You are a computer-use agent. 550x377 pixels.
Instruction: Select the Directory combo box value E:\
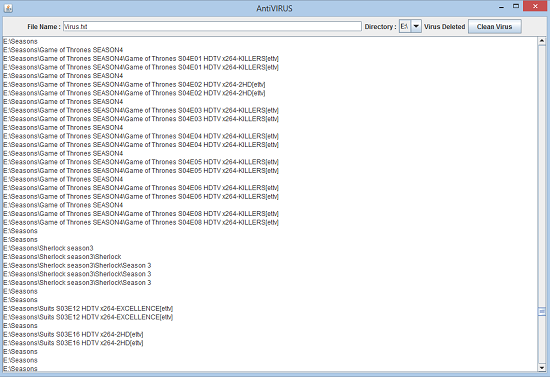tap(405, 26)
